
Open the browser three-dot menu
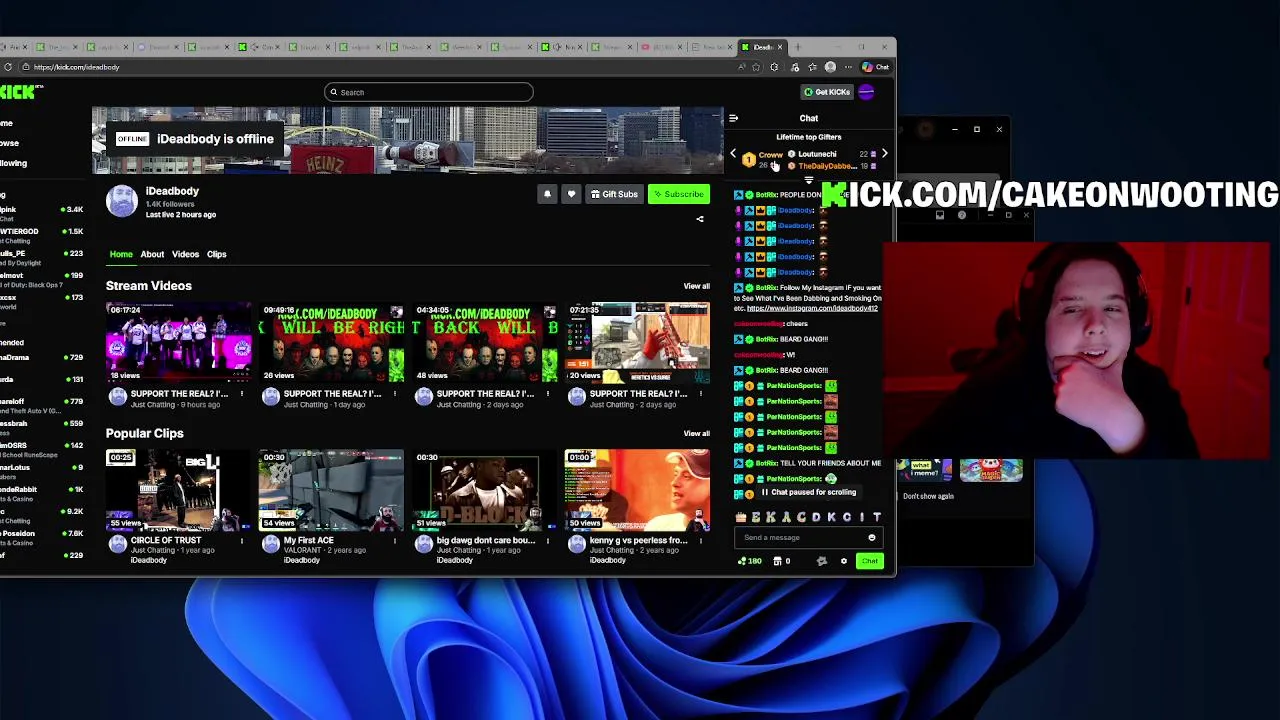tap(848, 67)
